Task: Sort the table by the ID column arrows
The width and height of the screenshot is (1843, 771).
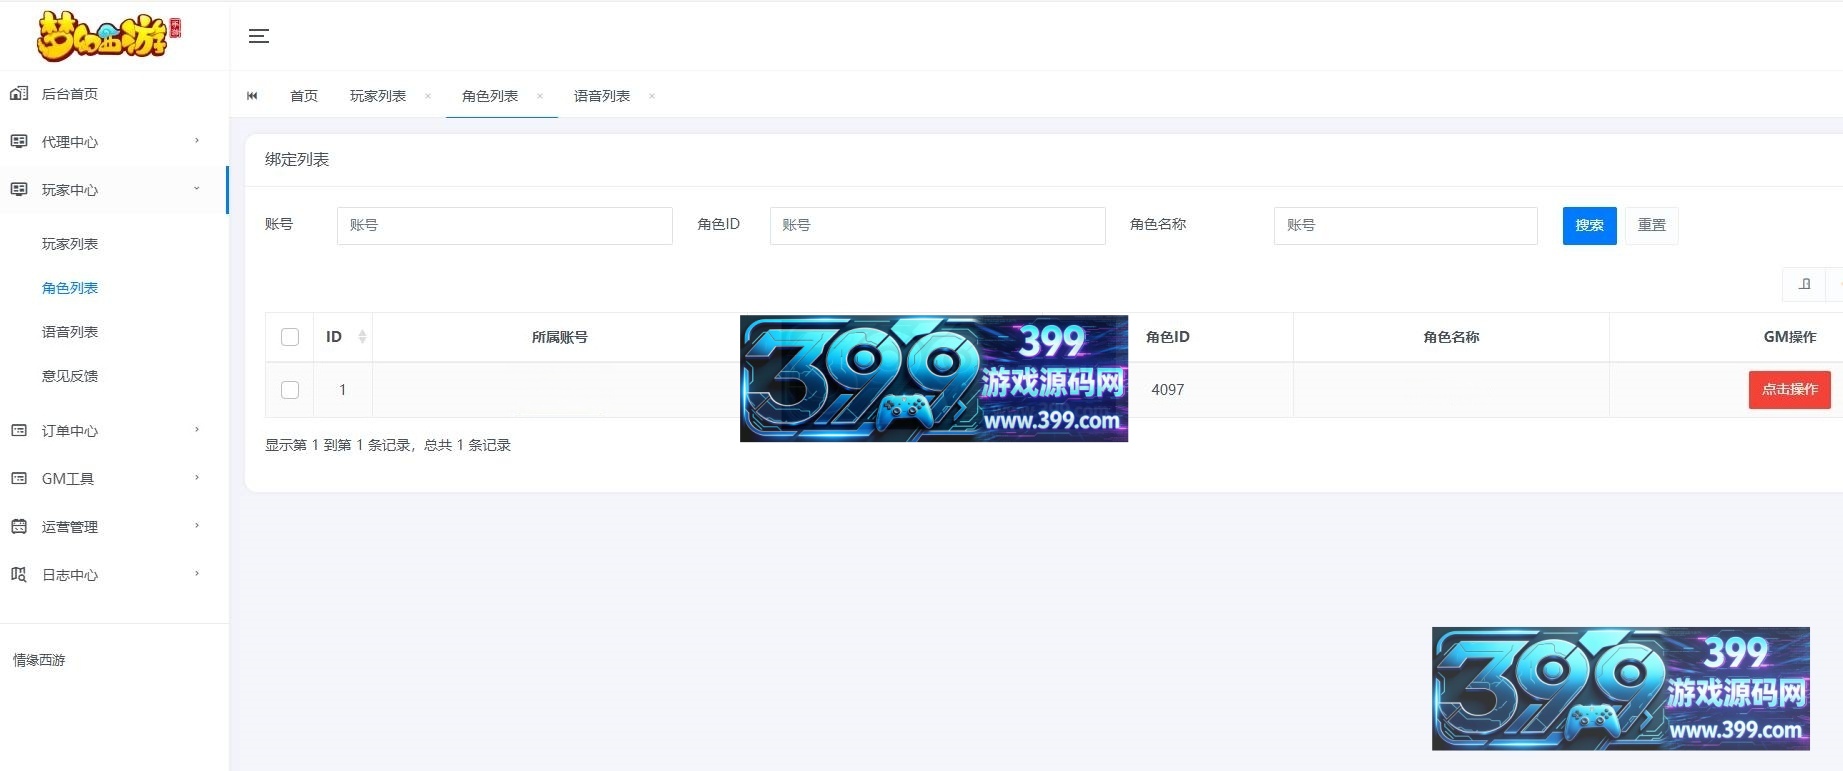Action: point(362,337)
